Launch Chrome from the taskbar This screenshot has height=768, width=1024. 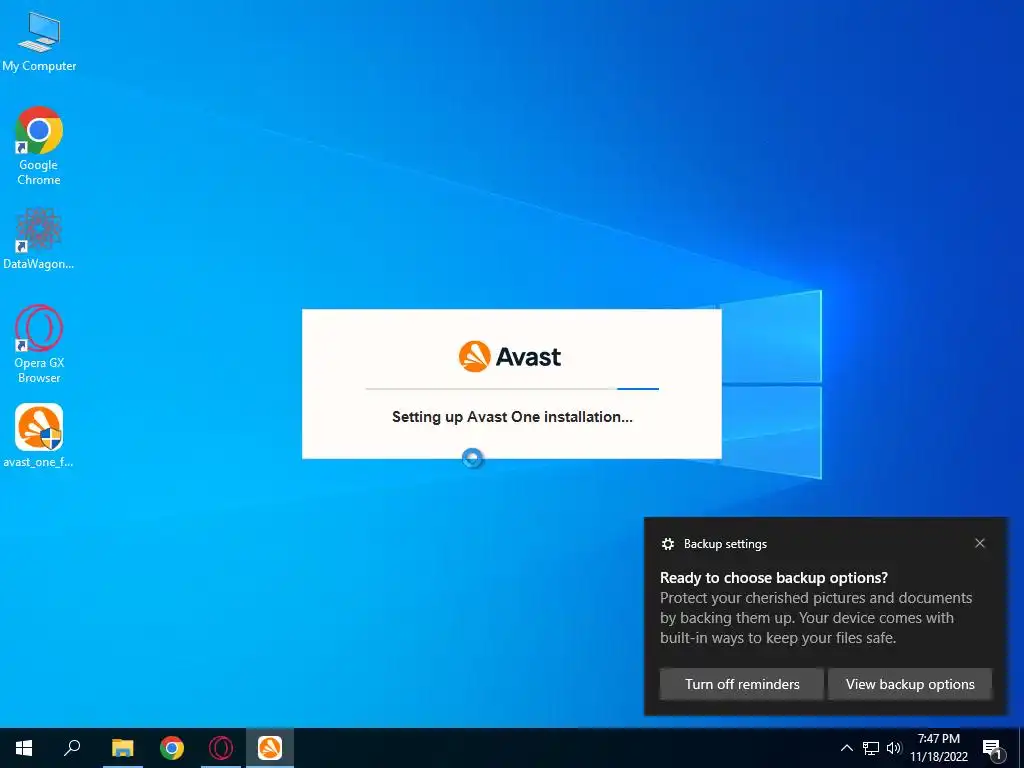[172, 748]
